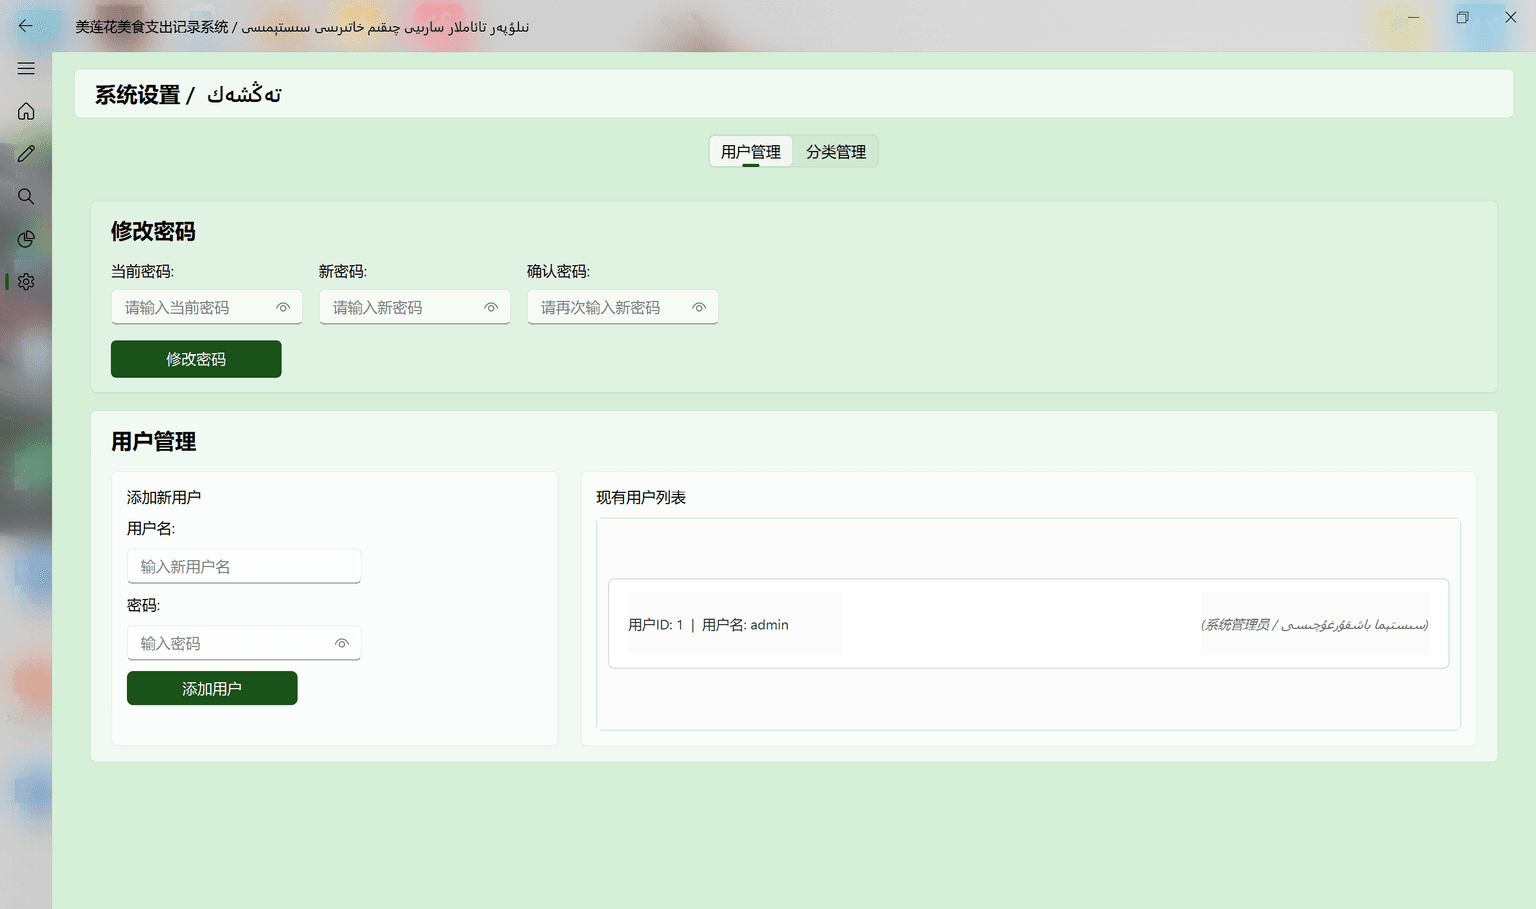Focus the 输入密码 input field
The height and width of the screenshot is (909, 1536).
pos(244,644)
